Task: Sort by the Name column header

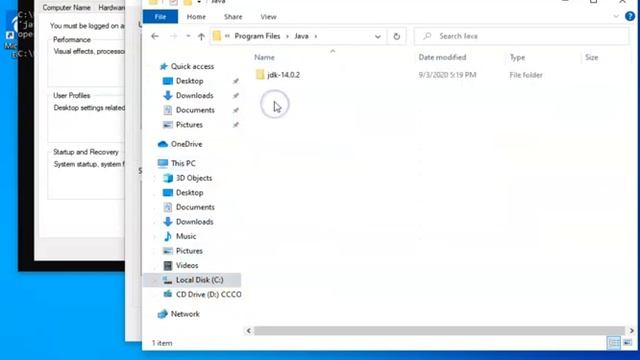Action: coord(264,58)
